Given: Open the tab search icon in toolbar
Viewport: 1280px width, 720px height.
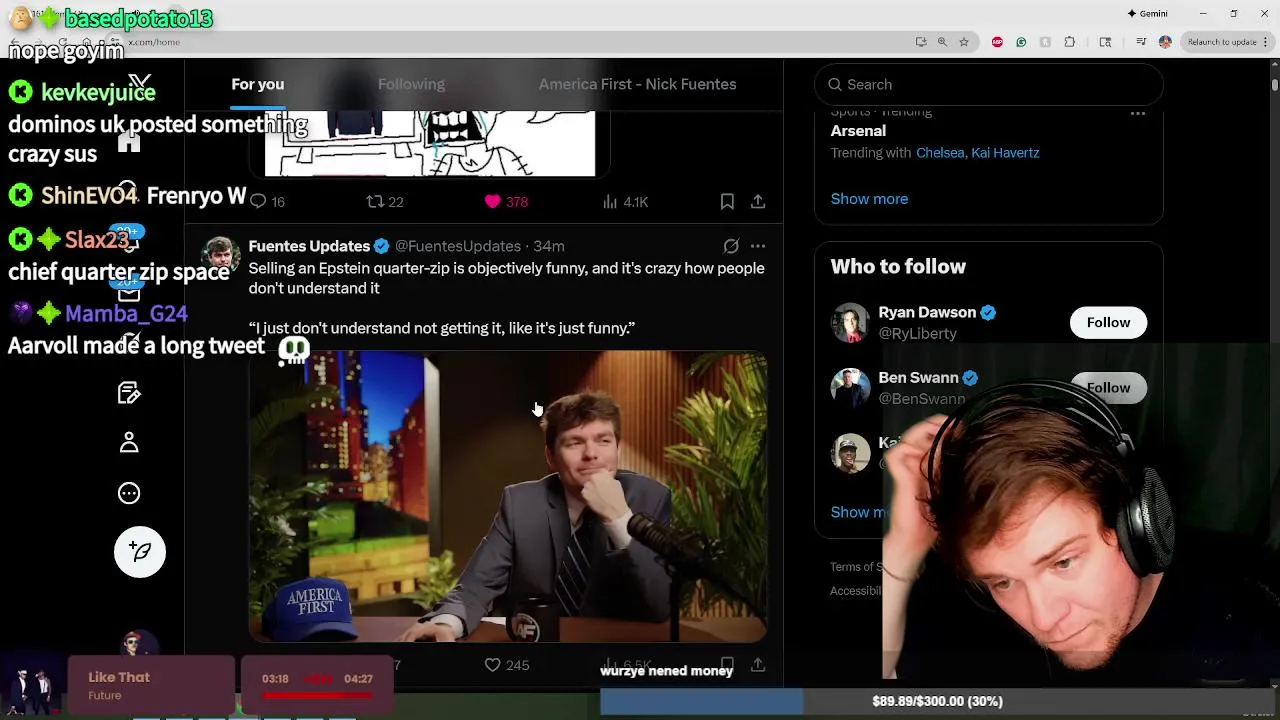Looking at the screenshot, I should coord(1105,42).
